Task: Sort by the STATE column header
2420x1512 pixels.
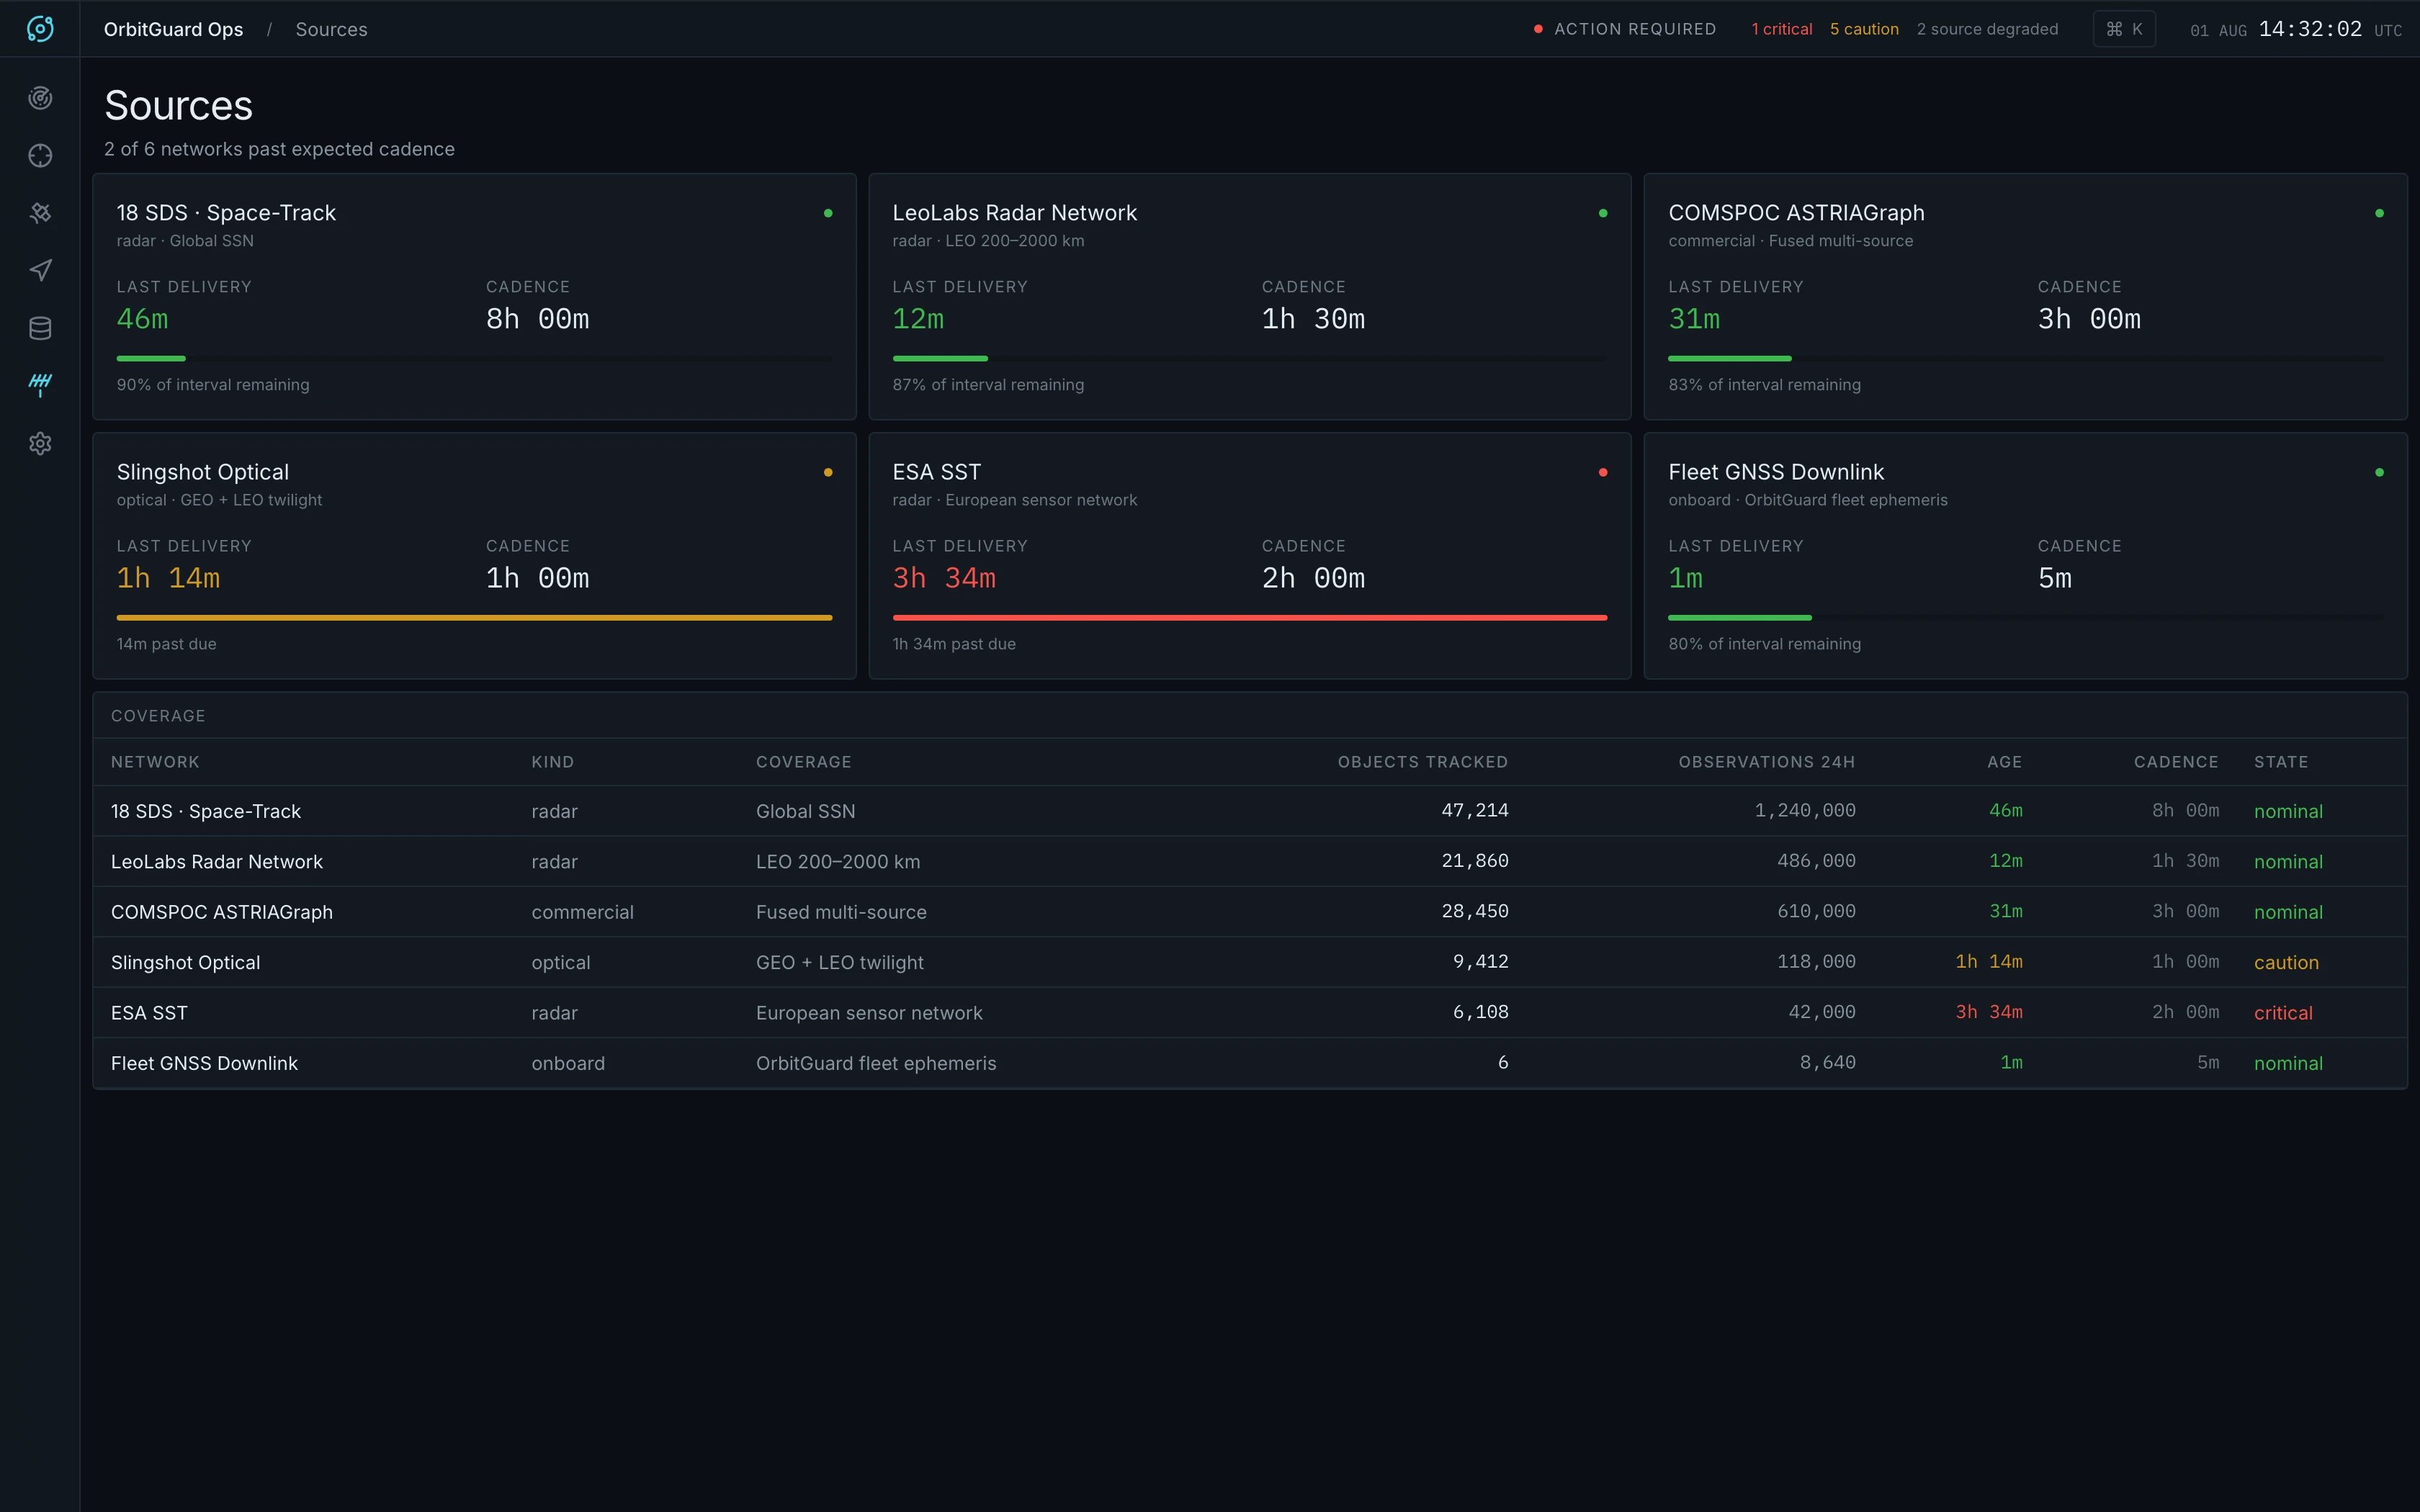Action: pos(2281,762)
